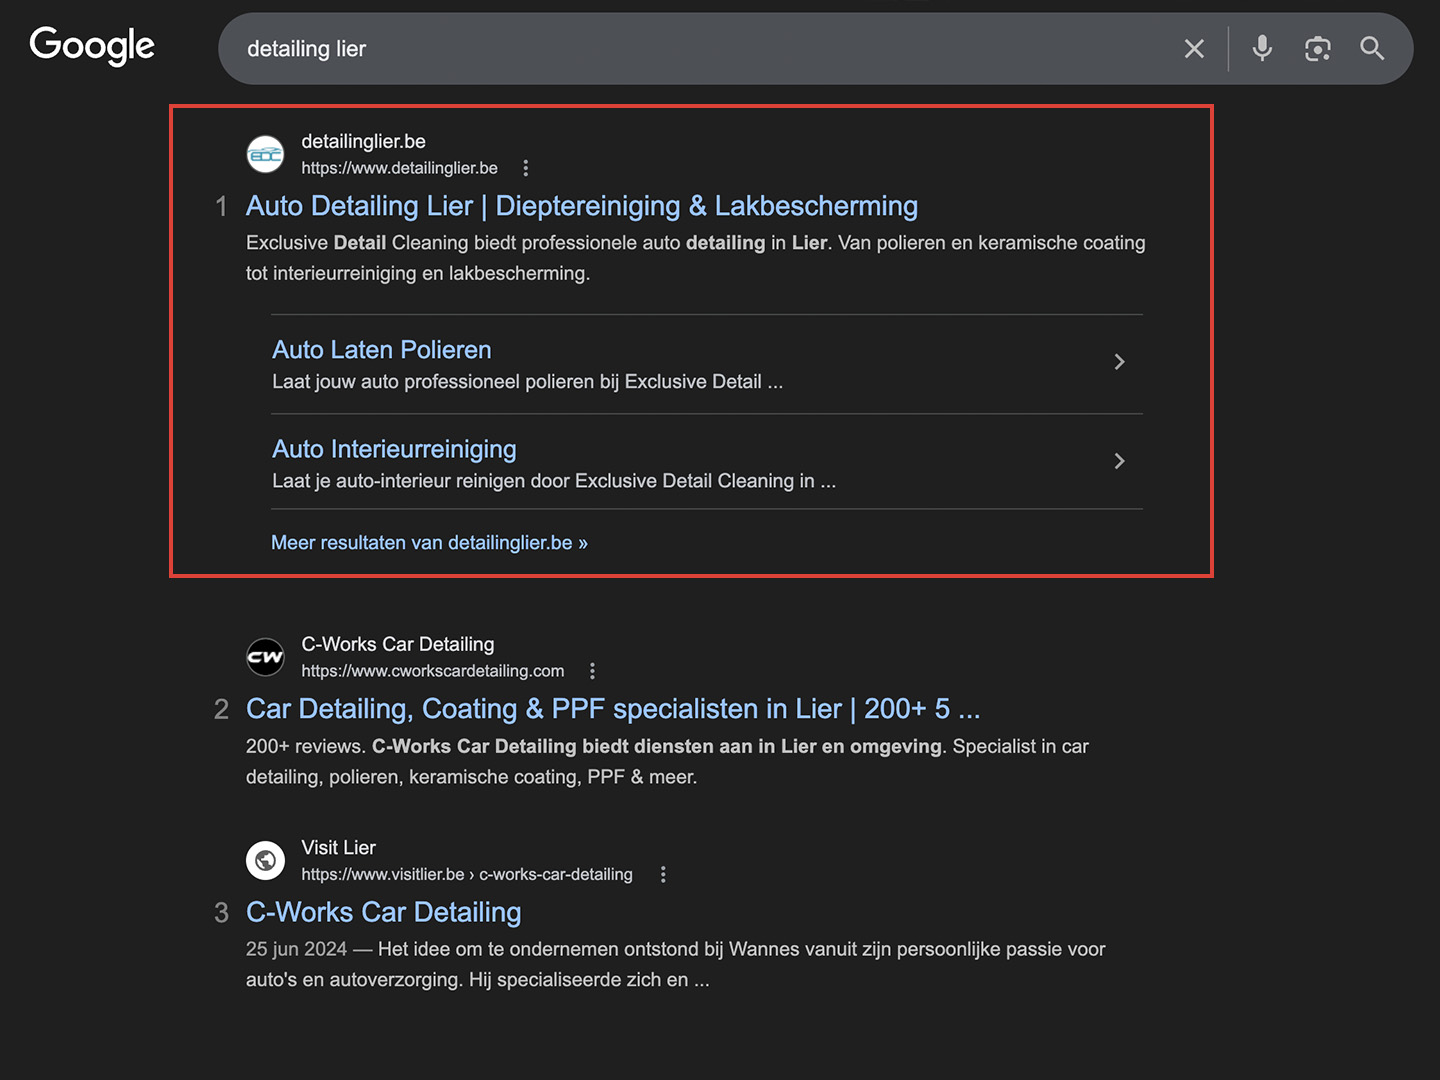This screenshot has height=1080, width=1440.
Task: Expand Auto Interieurreiniging chevron arrow
Action: coord(1119,461)
